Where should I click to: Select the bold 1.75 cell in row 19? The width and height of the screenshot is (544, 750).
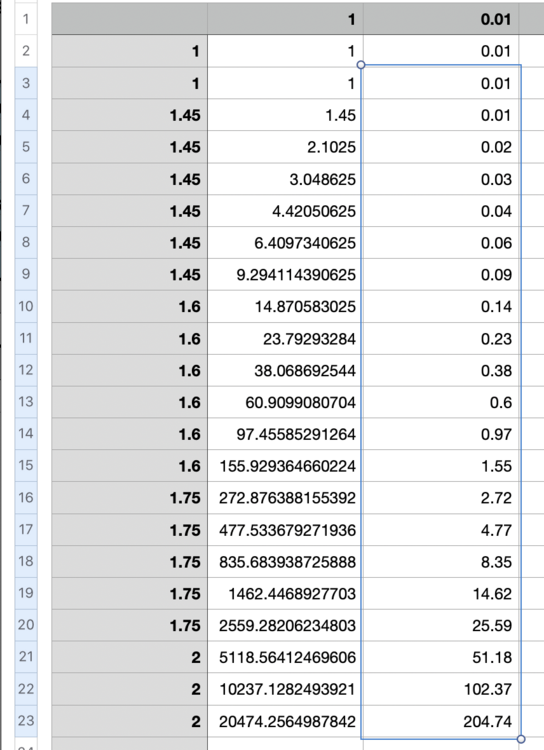130,594
